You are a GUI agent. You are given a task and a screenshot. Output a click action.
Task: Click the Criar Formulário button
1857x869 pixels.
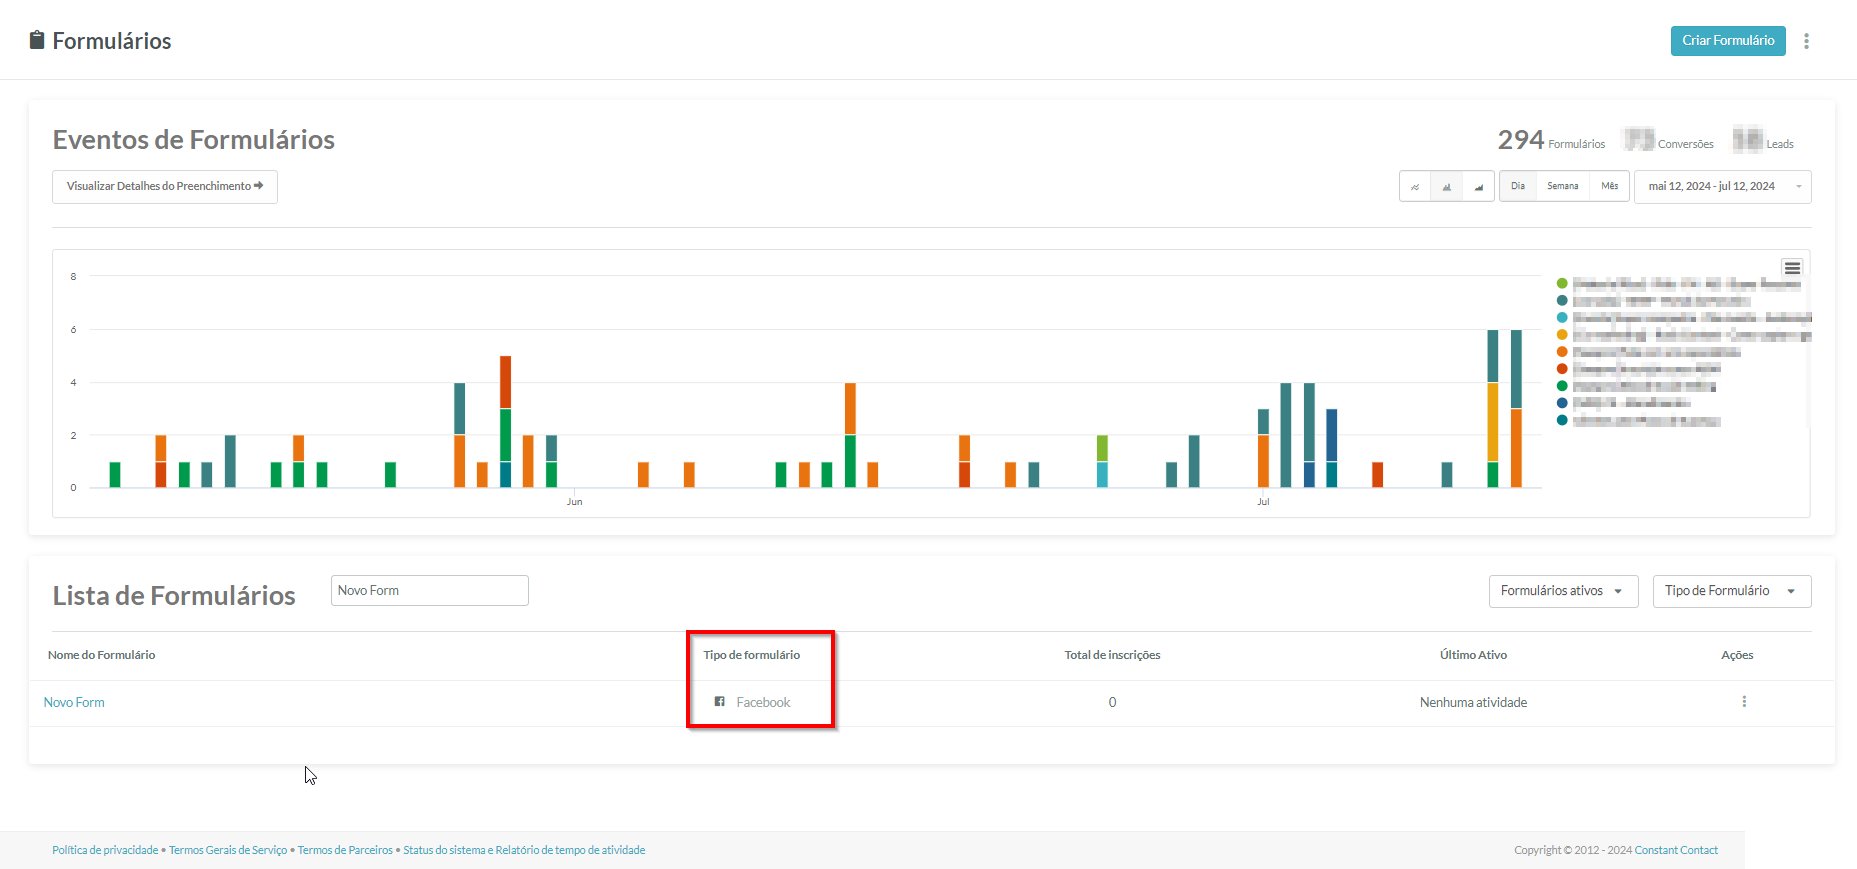pyautogui.click(x=1727, y=41)
